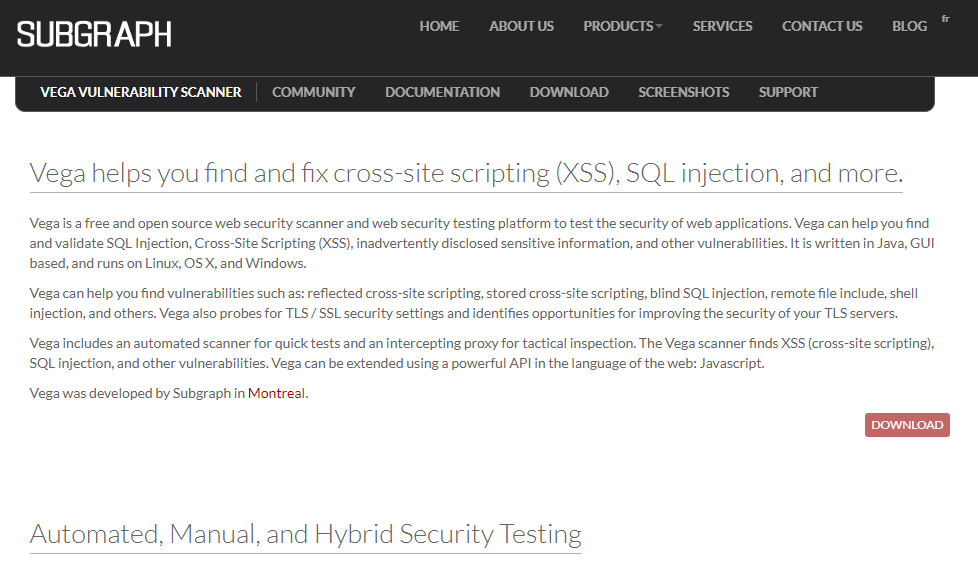Open Download in the Vega submenu
The height and width of the screenshot is (562, 978).
point(569,92)
